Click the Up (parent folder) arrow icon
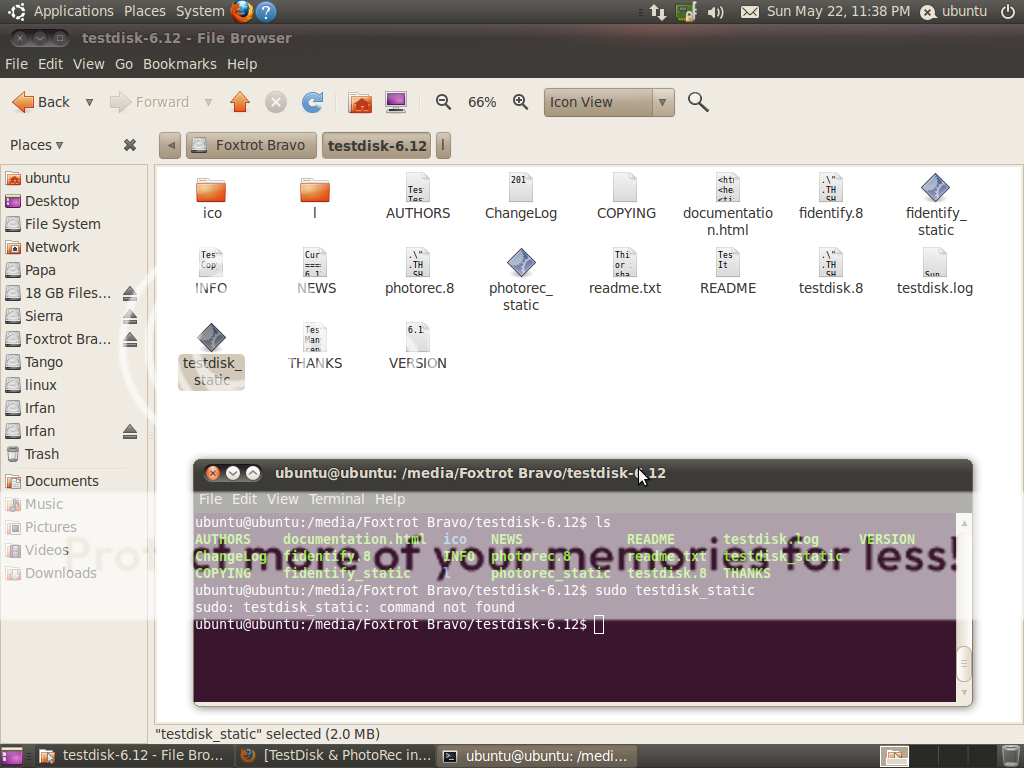Viewport: 1024px width, 768px height. pyautogui.click(x=239, y=102)
